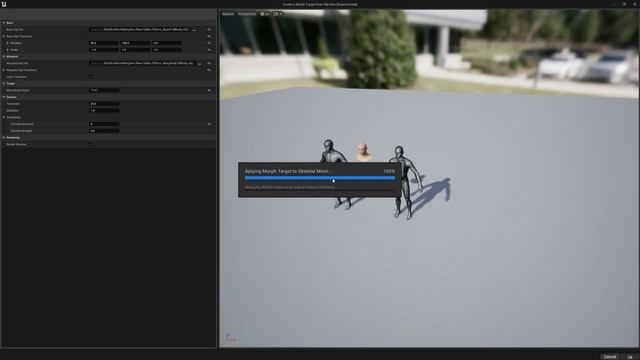Toggle the Lock Transform checkbox
Viewport: 640px width, 360px height.
91,76
